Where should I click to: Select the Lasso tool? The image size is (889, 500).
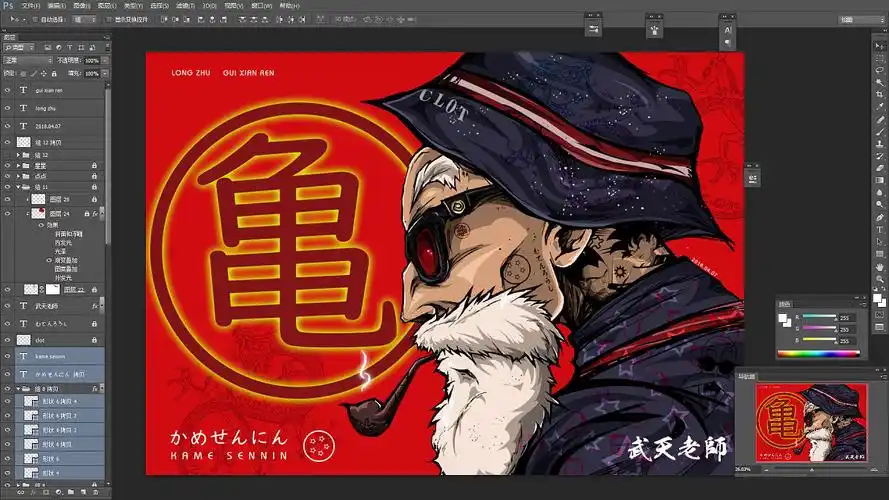click(879, 70)
